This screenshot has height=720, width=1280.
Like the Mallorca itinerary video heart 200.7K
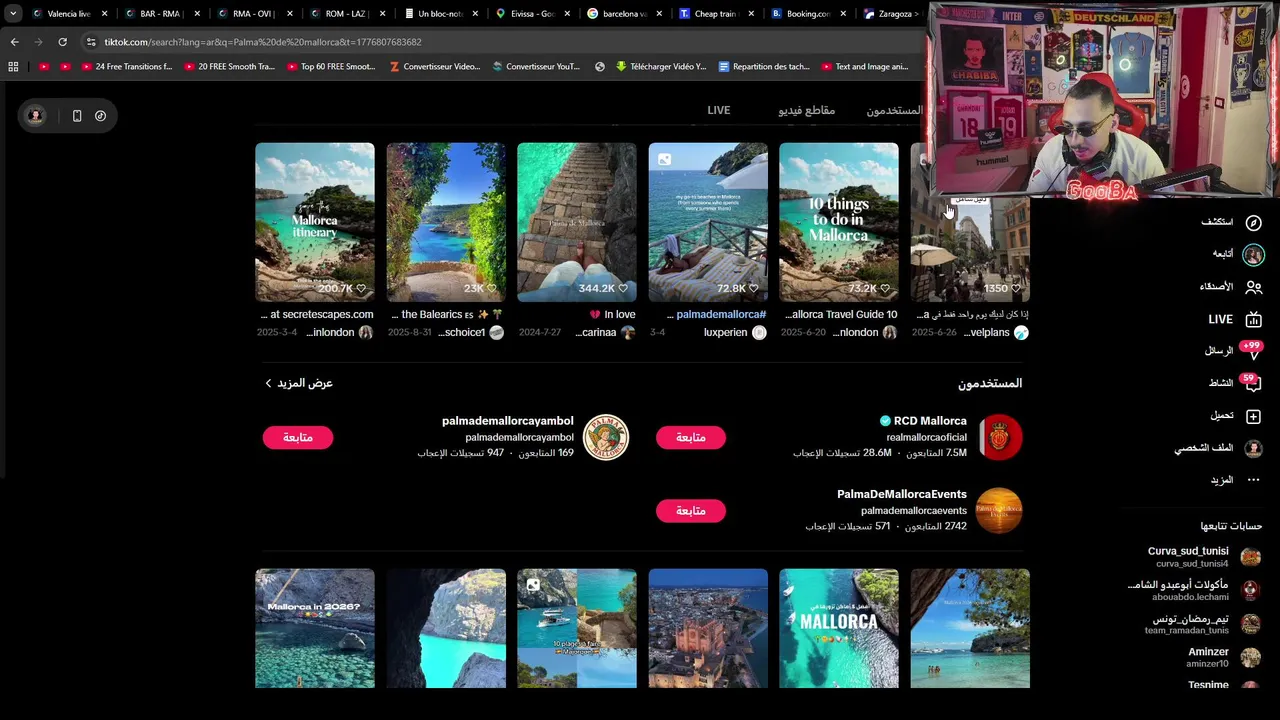point(361,288)
